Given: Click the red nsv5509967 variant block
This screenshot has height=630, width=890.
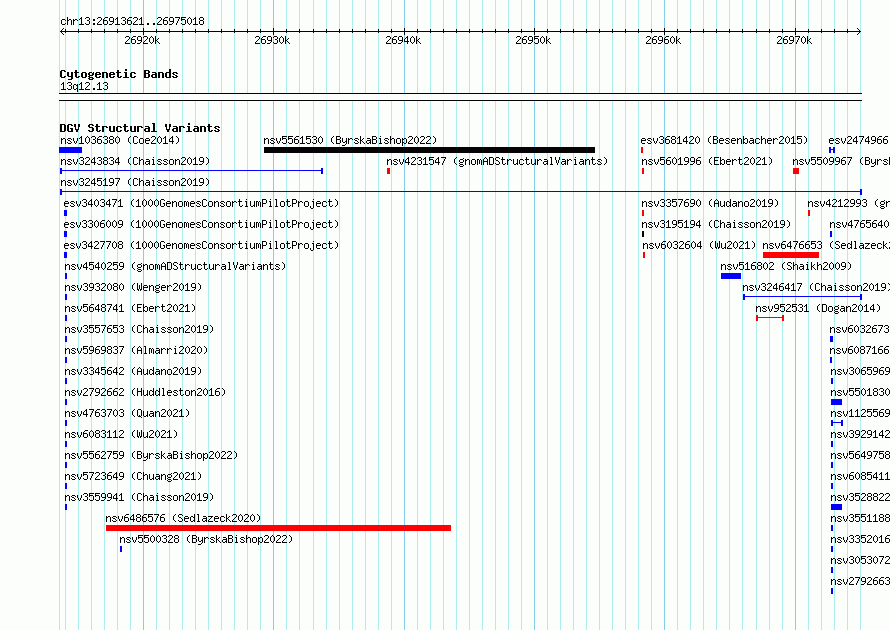Looking at the screenshot, I should point(796,171).
